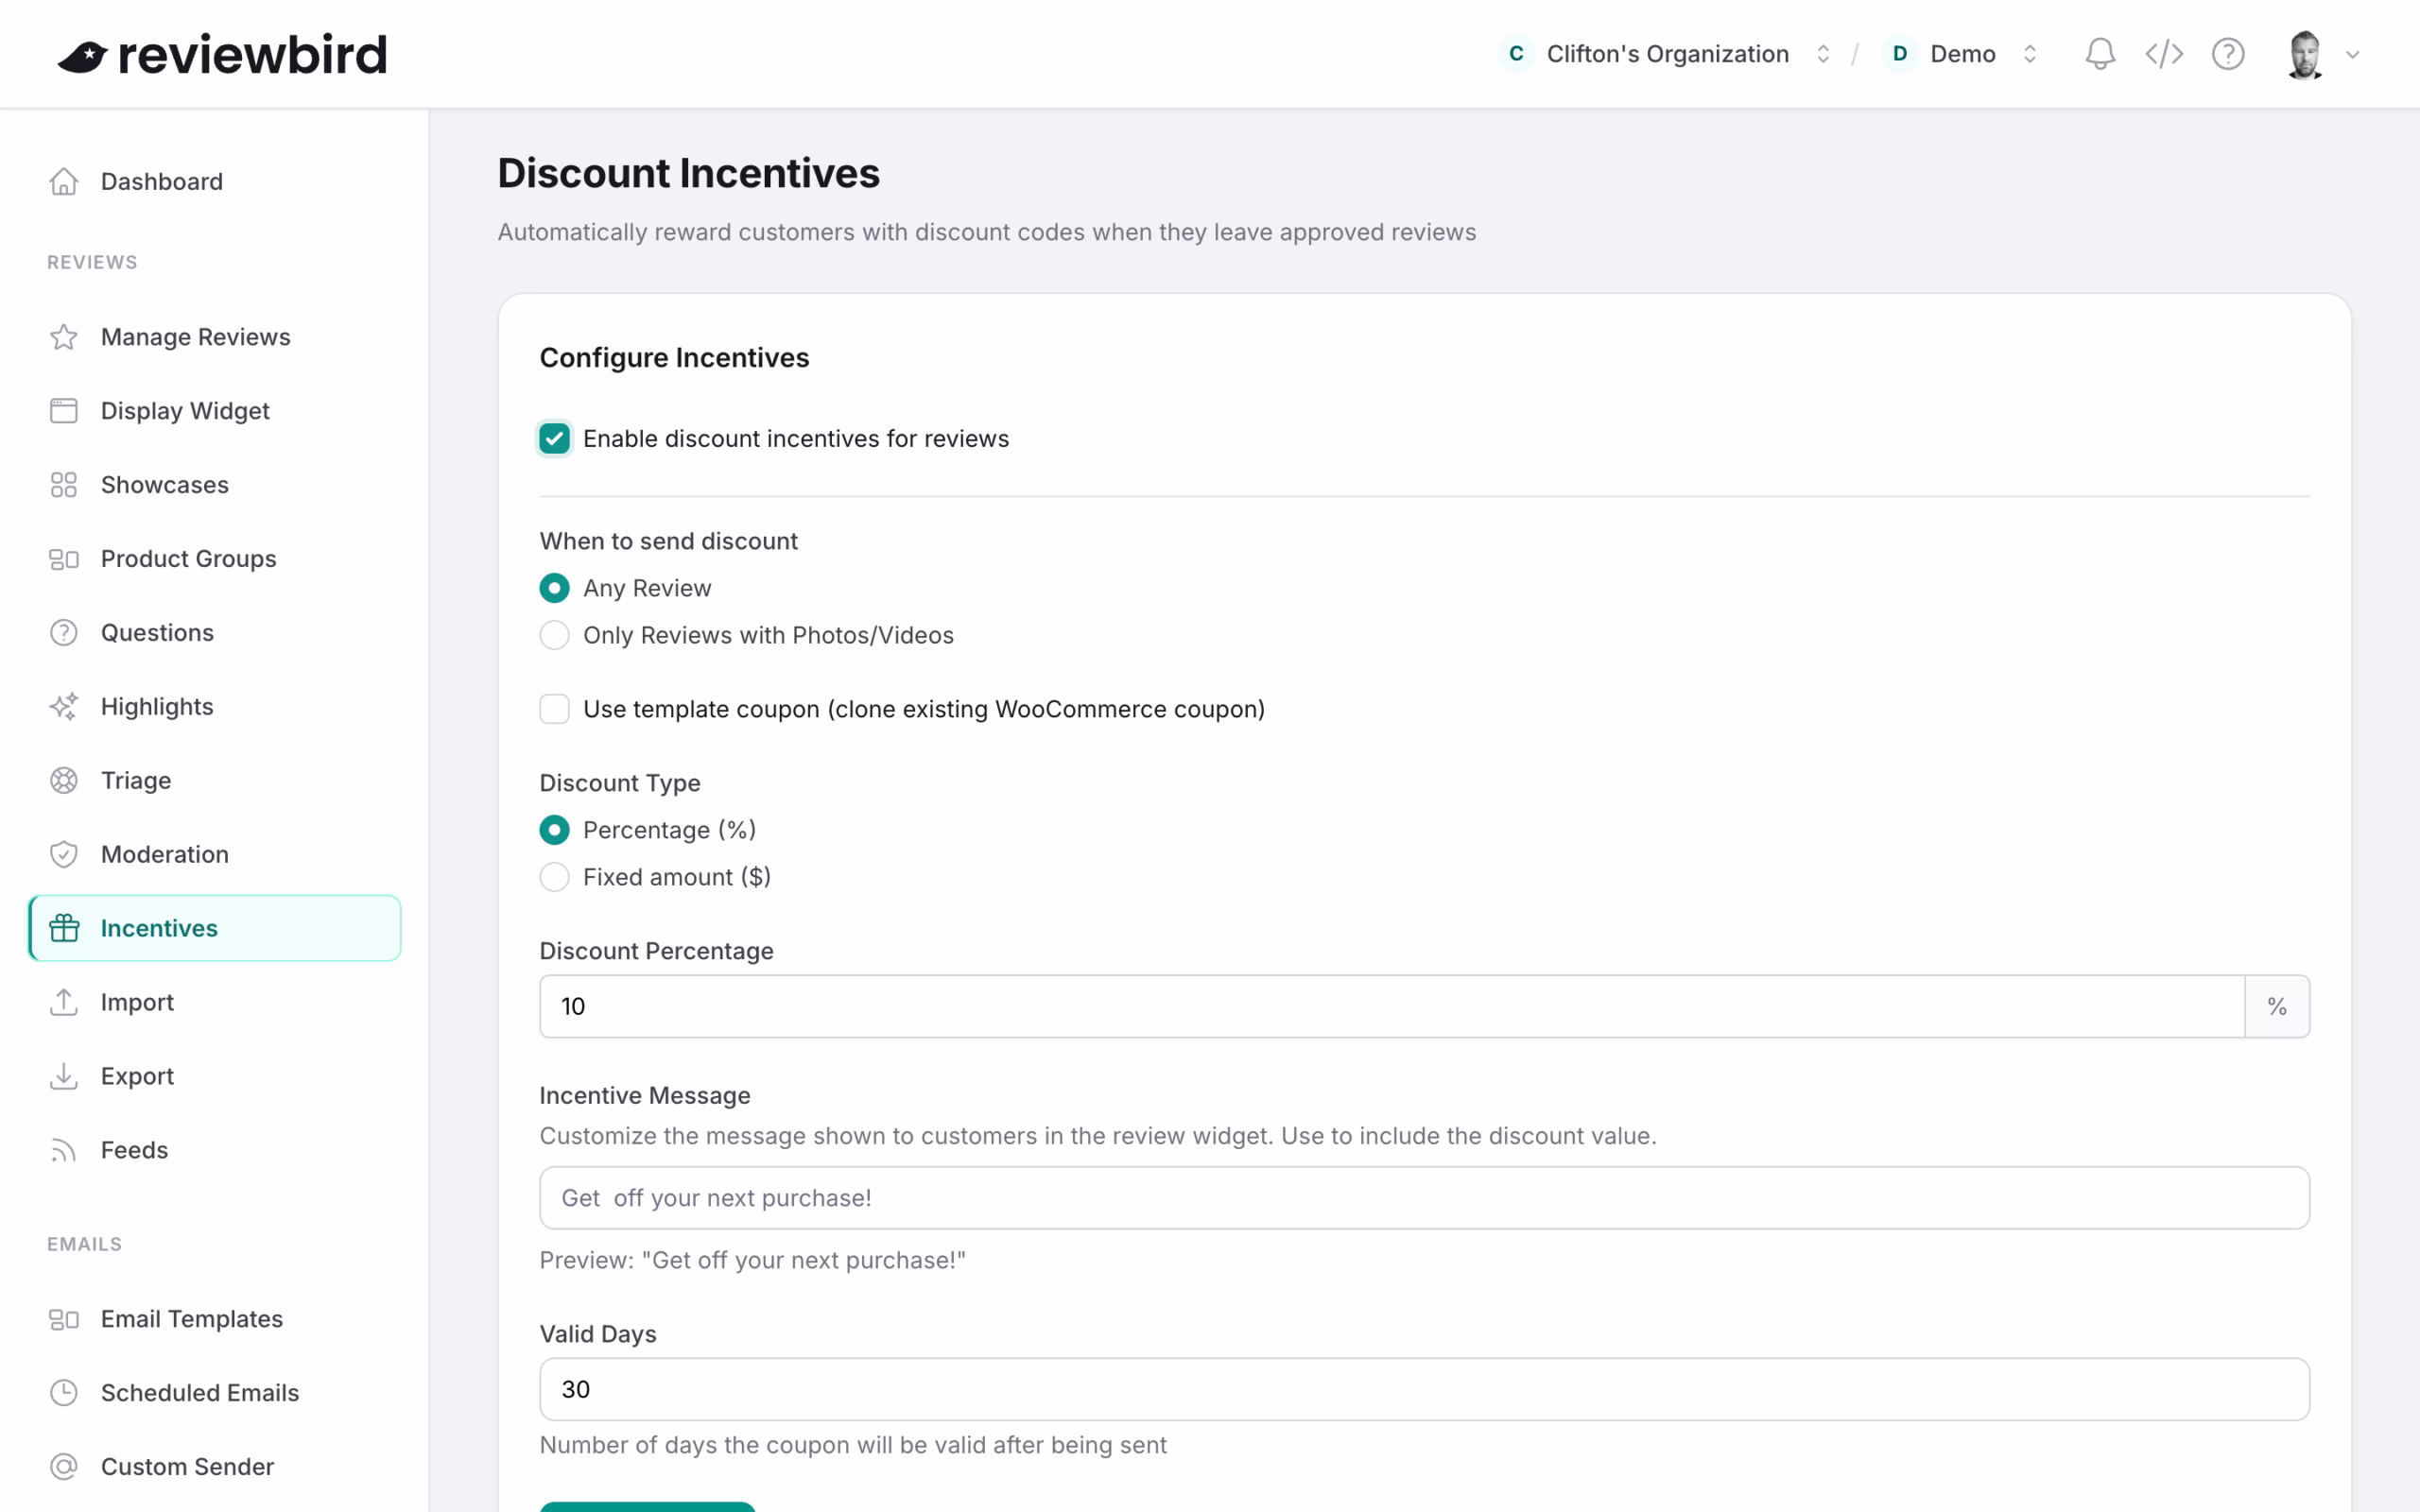Click the Valid Days input field
Viewport: 2420px width, 1512px height.
(1424, 1389)
